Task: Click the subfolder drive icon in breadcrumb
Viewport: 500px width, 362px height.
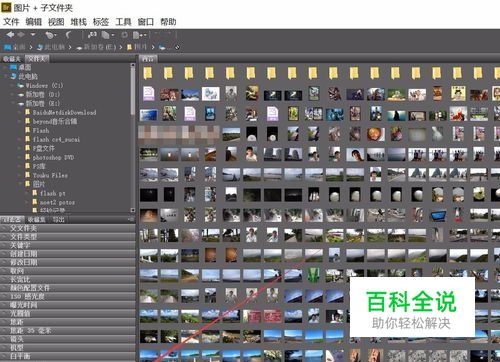Action: tap(162, 47)
